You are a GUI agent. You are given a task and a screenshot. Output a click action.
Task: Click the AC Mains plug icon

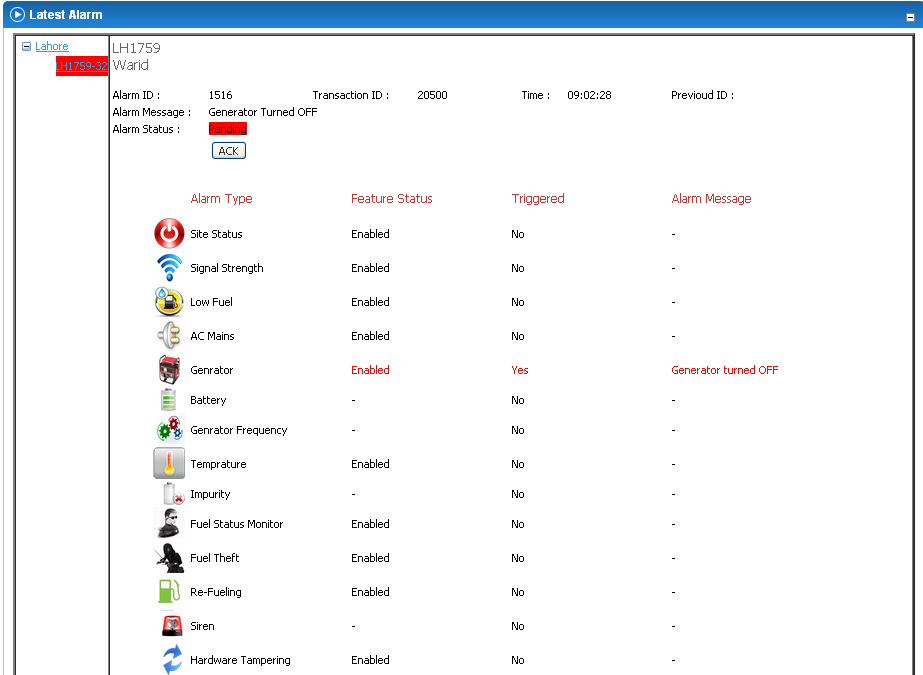pyautogui.click(x=169, y=336)
